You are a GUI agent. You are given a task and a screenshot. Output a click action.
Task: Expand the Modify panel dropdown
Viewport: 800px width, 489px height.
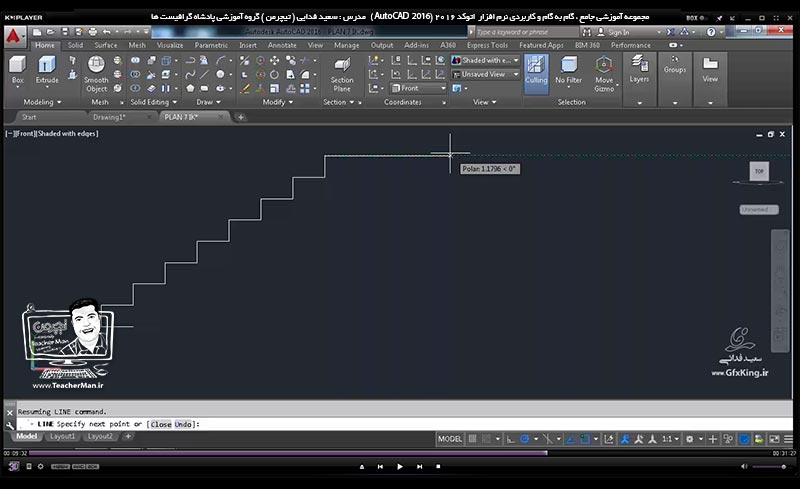tap(278, 102)
